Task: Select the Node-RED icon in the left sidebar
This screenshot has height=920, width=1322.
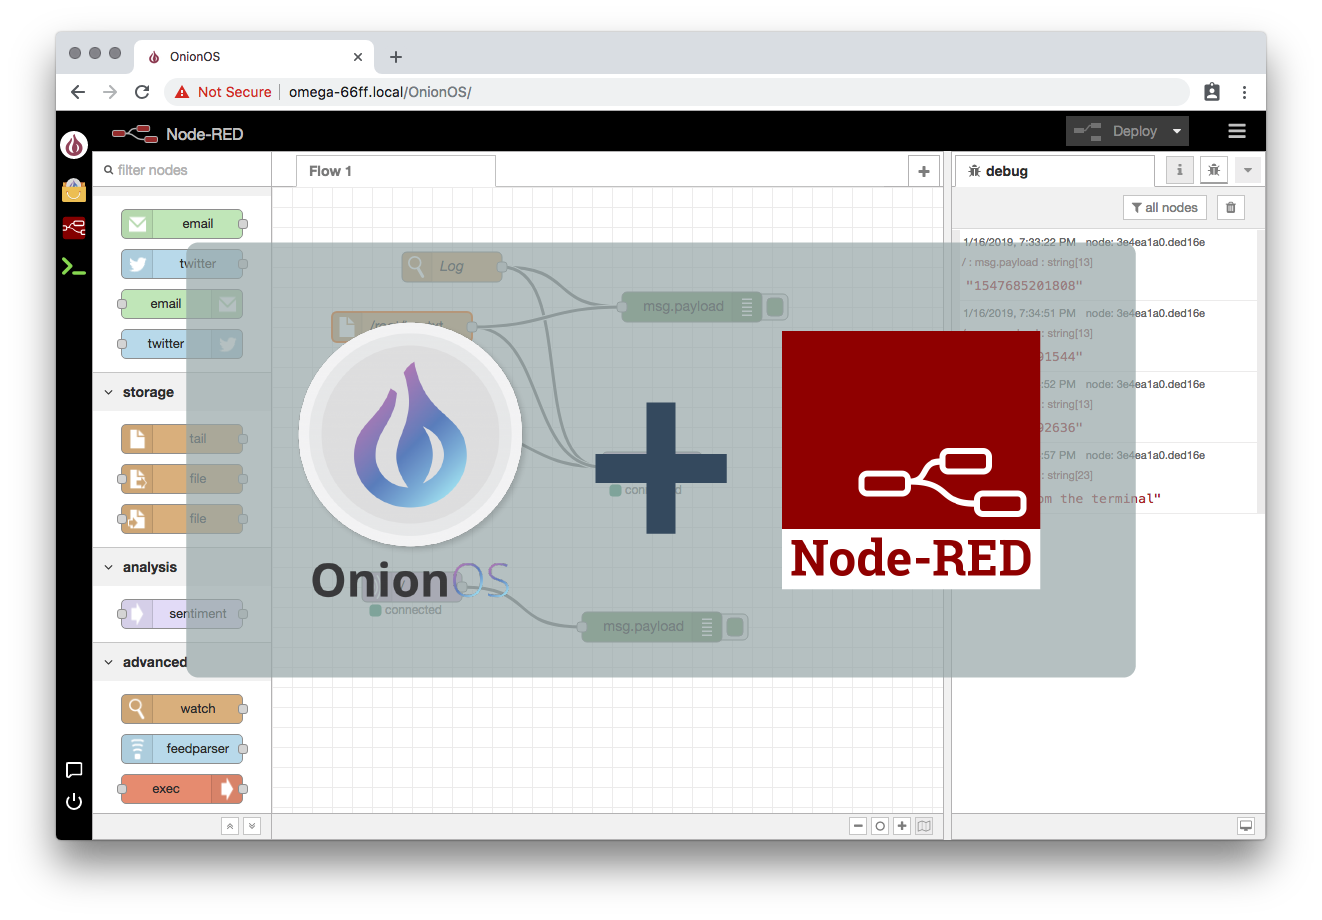Action: point(74,227)
